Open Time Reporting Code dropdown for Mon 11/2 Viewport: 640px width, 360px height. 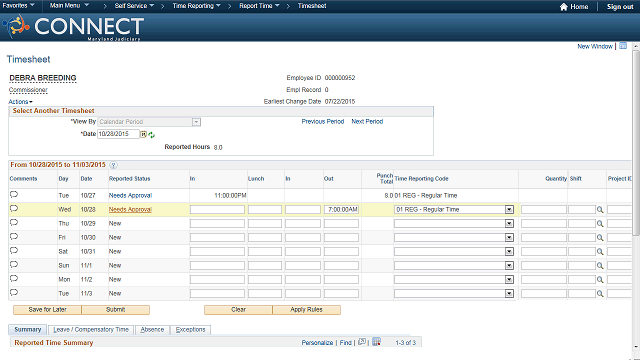point(509,280)
